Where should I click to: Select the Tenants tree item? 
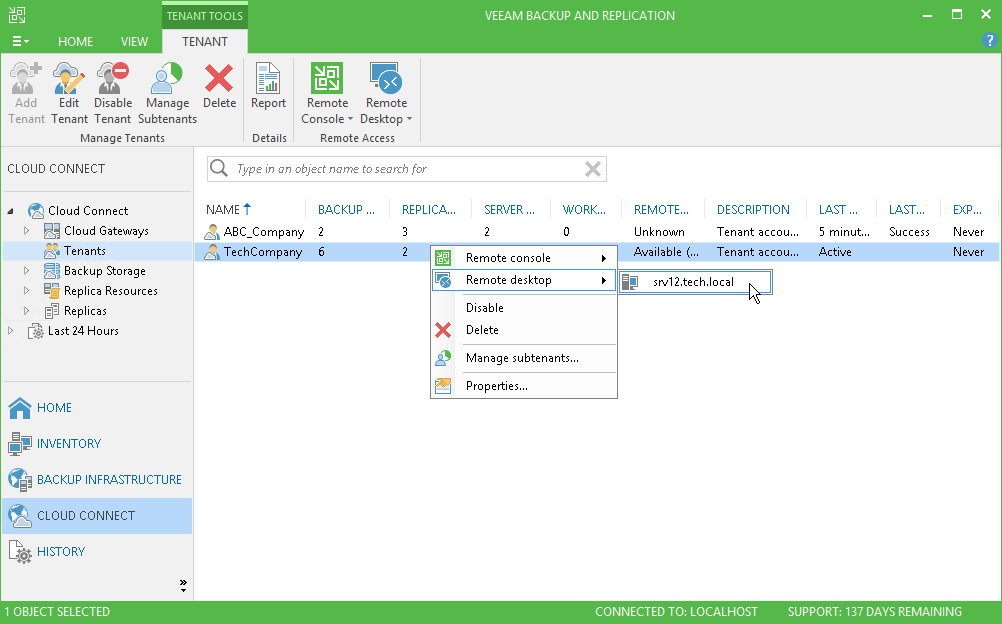click(x=84, y=251)
